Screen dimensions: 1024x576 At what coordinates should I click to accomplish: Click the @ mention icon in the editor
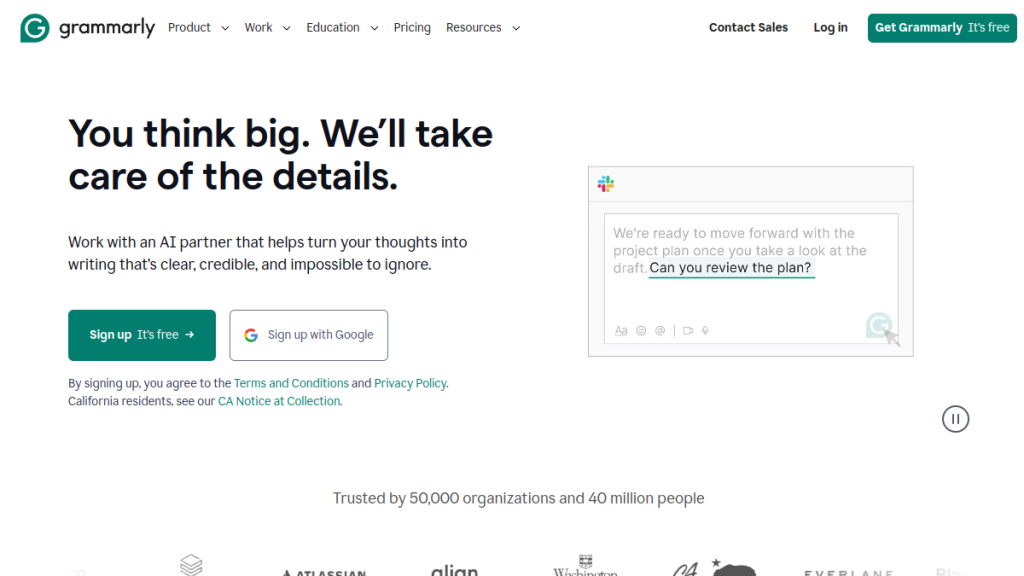pyautogui.click(x=660, y=331)
